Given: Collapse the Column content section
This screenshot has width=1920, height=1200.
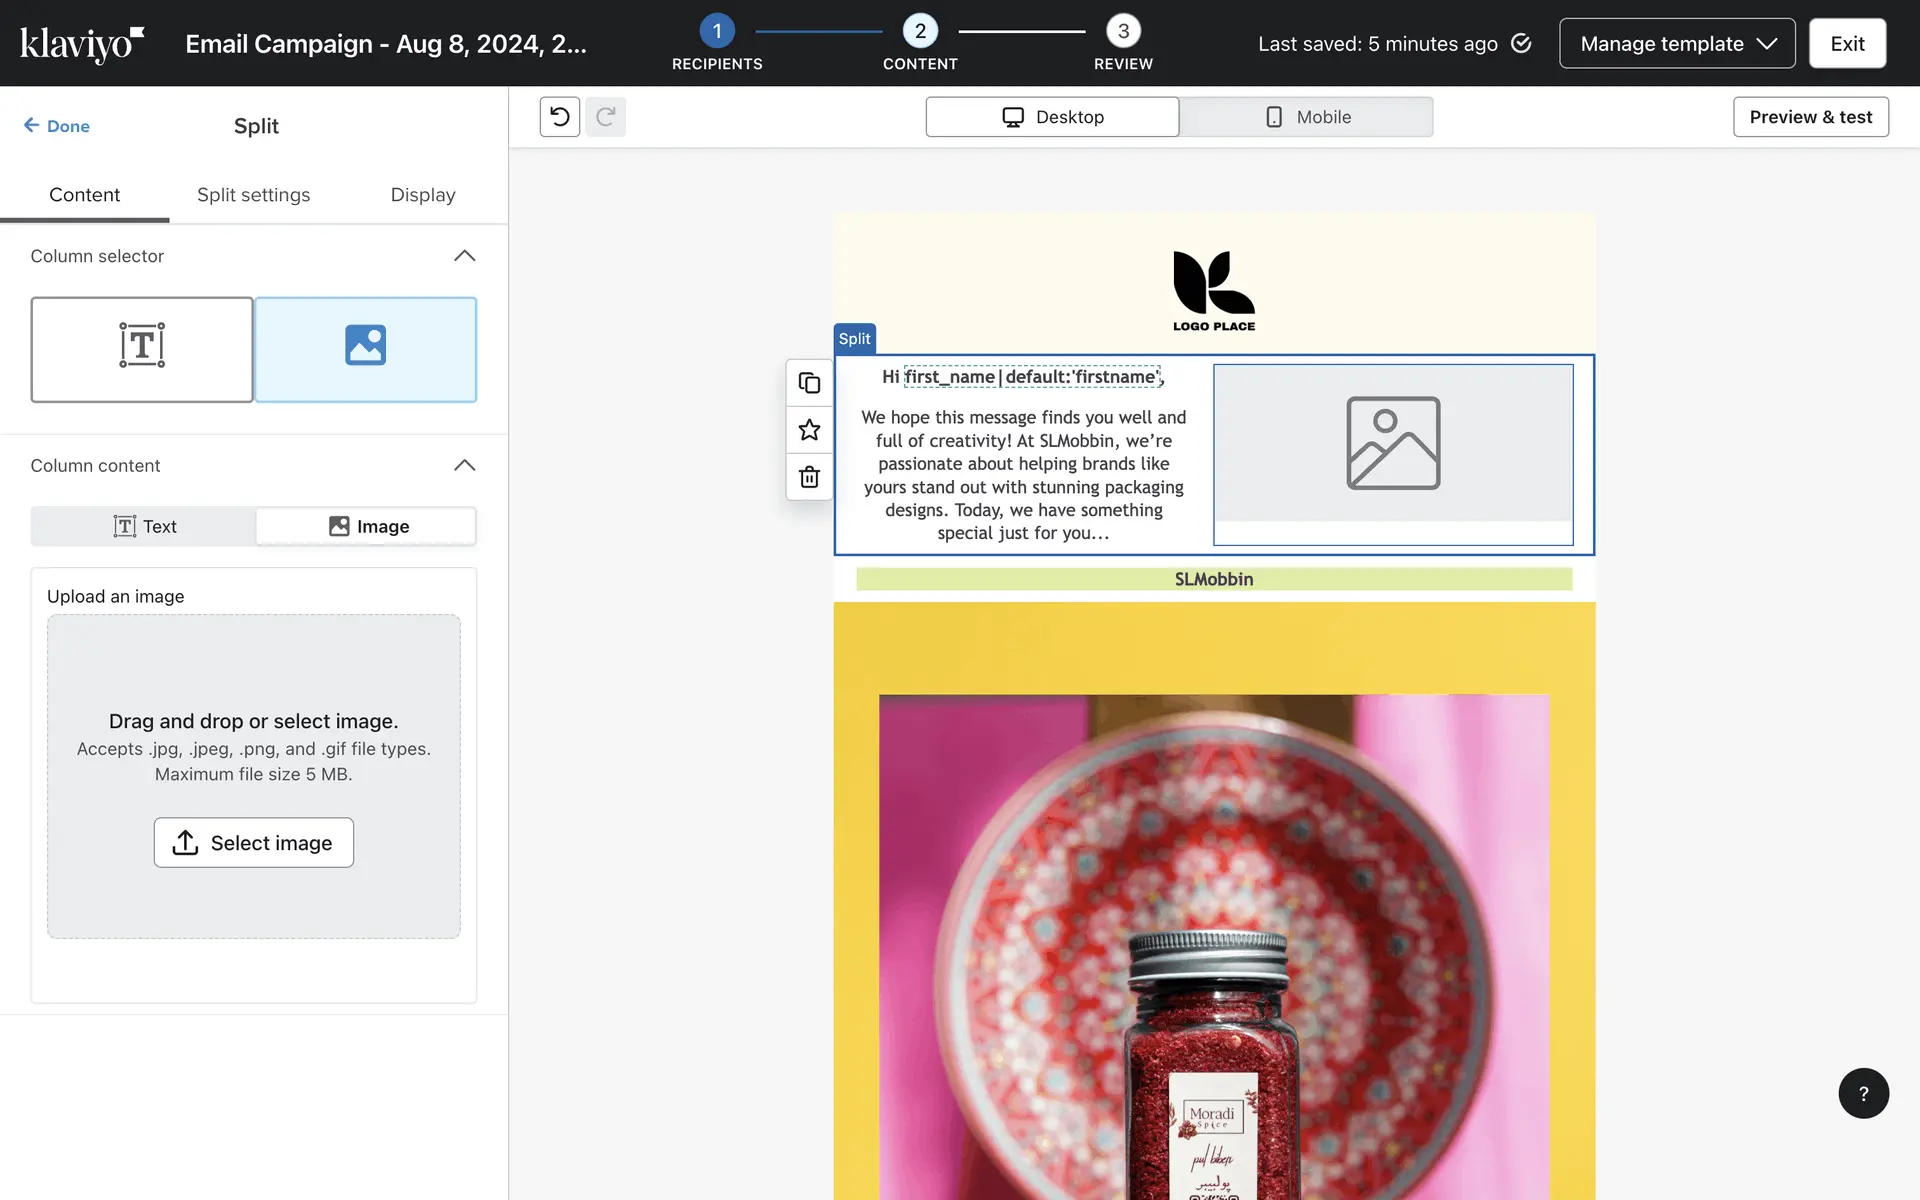Looking at the screenshot, I should point(464,466).
